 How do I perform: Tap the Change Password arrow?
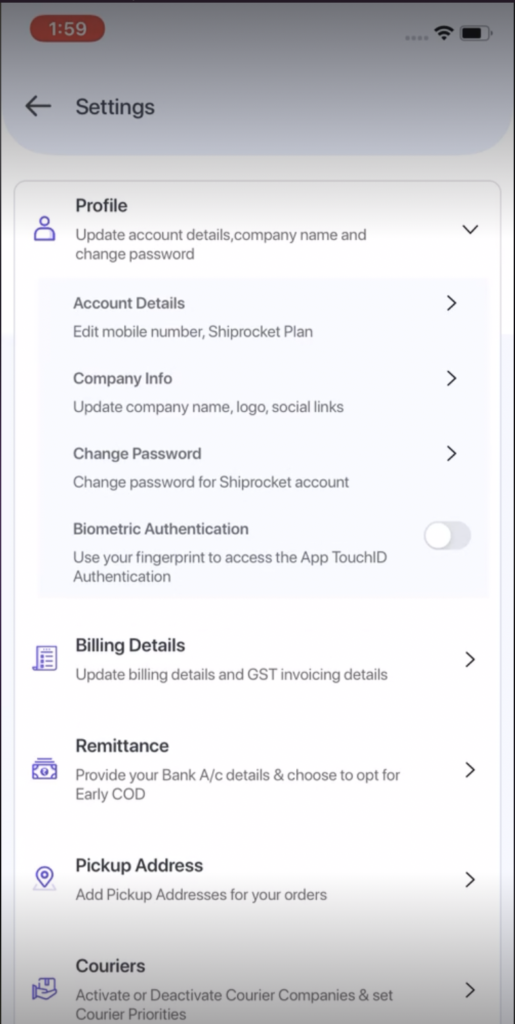pyautogui.click(x=451, y=453)
